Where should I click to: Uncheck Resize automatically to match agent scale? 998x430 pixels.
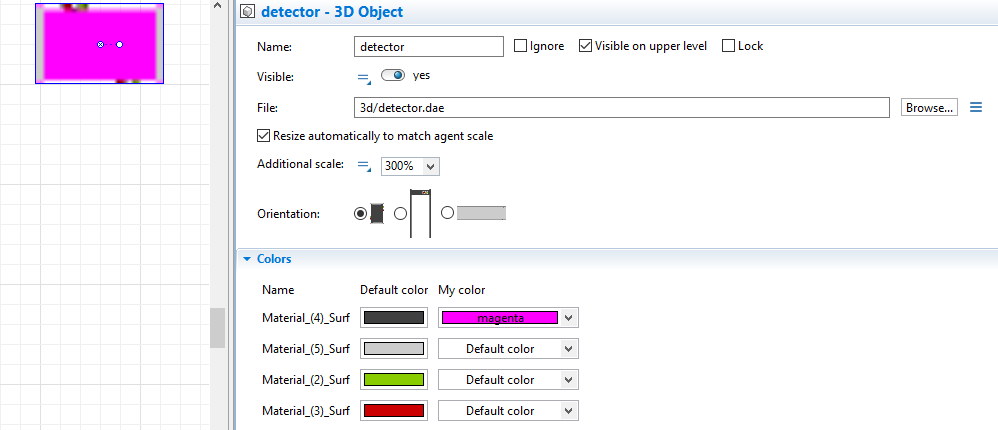coord(264,136)
